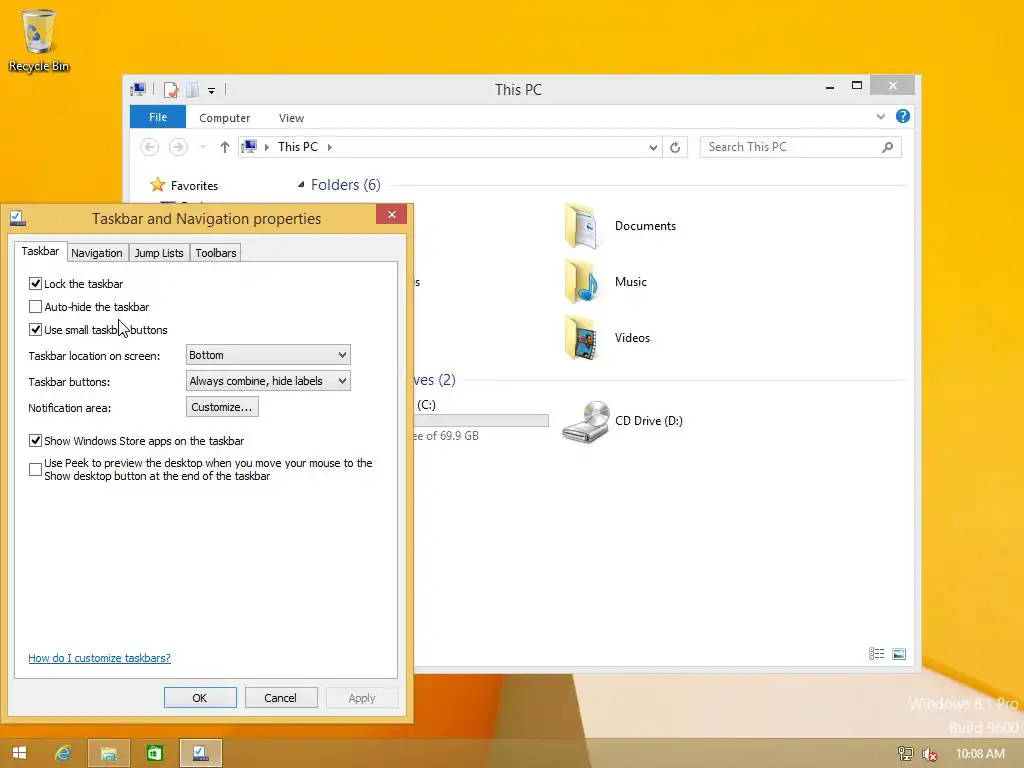Click the Taskbar properties dialog title icon
1024x768 pixels.
point(18,218)
